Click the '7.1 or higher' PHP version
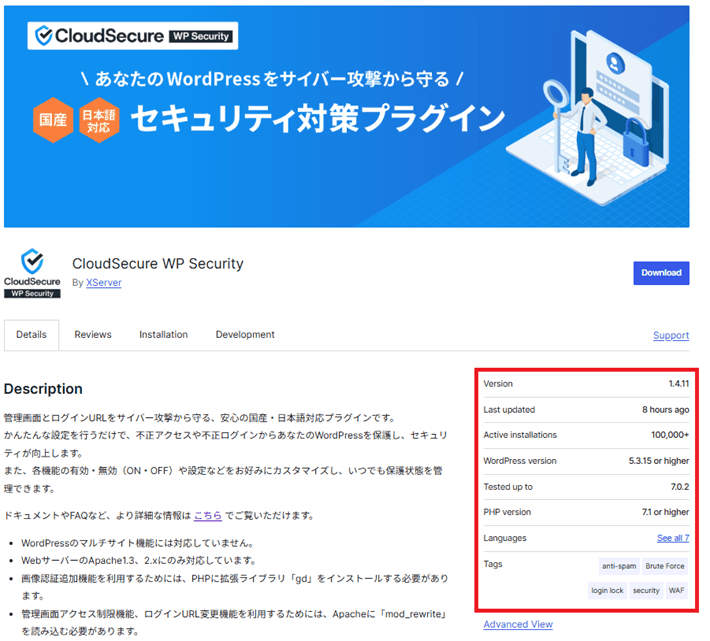This screenshot has height=641, width=710. 665,512
